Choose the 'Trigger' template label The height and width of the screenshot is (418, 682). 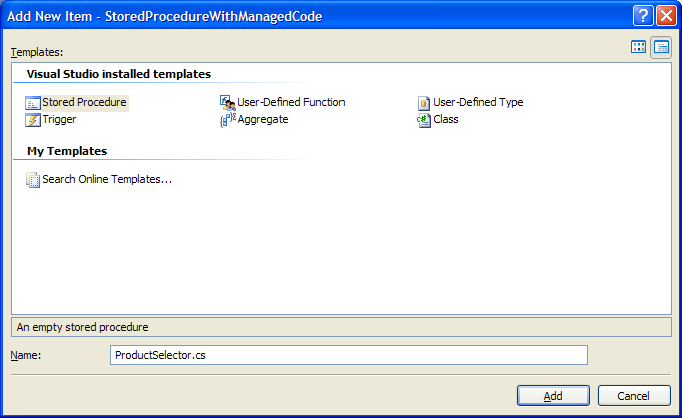point(59,119)
